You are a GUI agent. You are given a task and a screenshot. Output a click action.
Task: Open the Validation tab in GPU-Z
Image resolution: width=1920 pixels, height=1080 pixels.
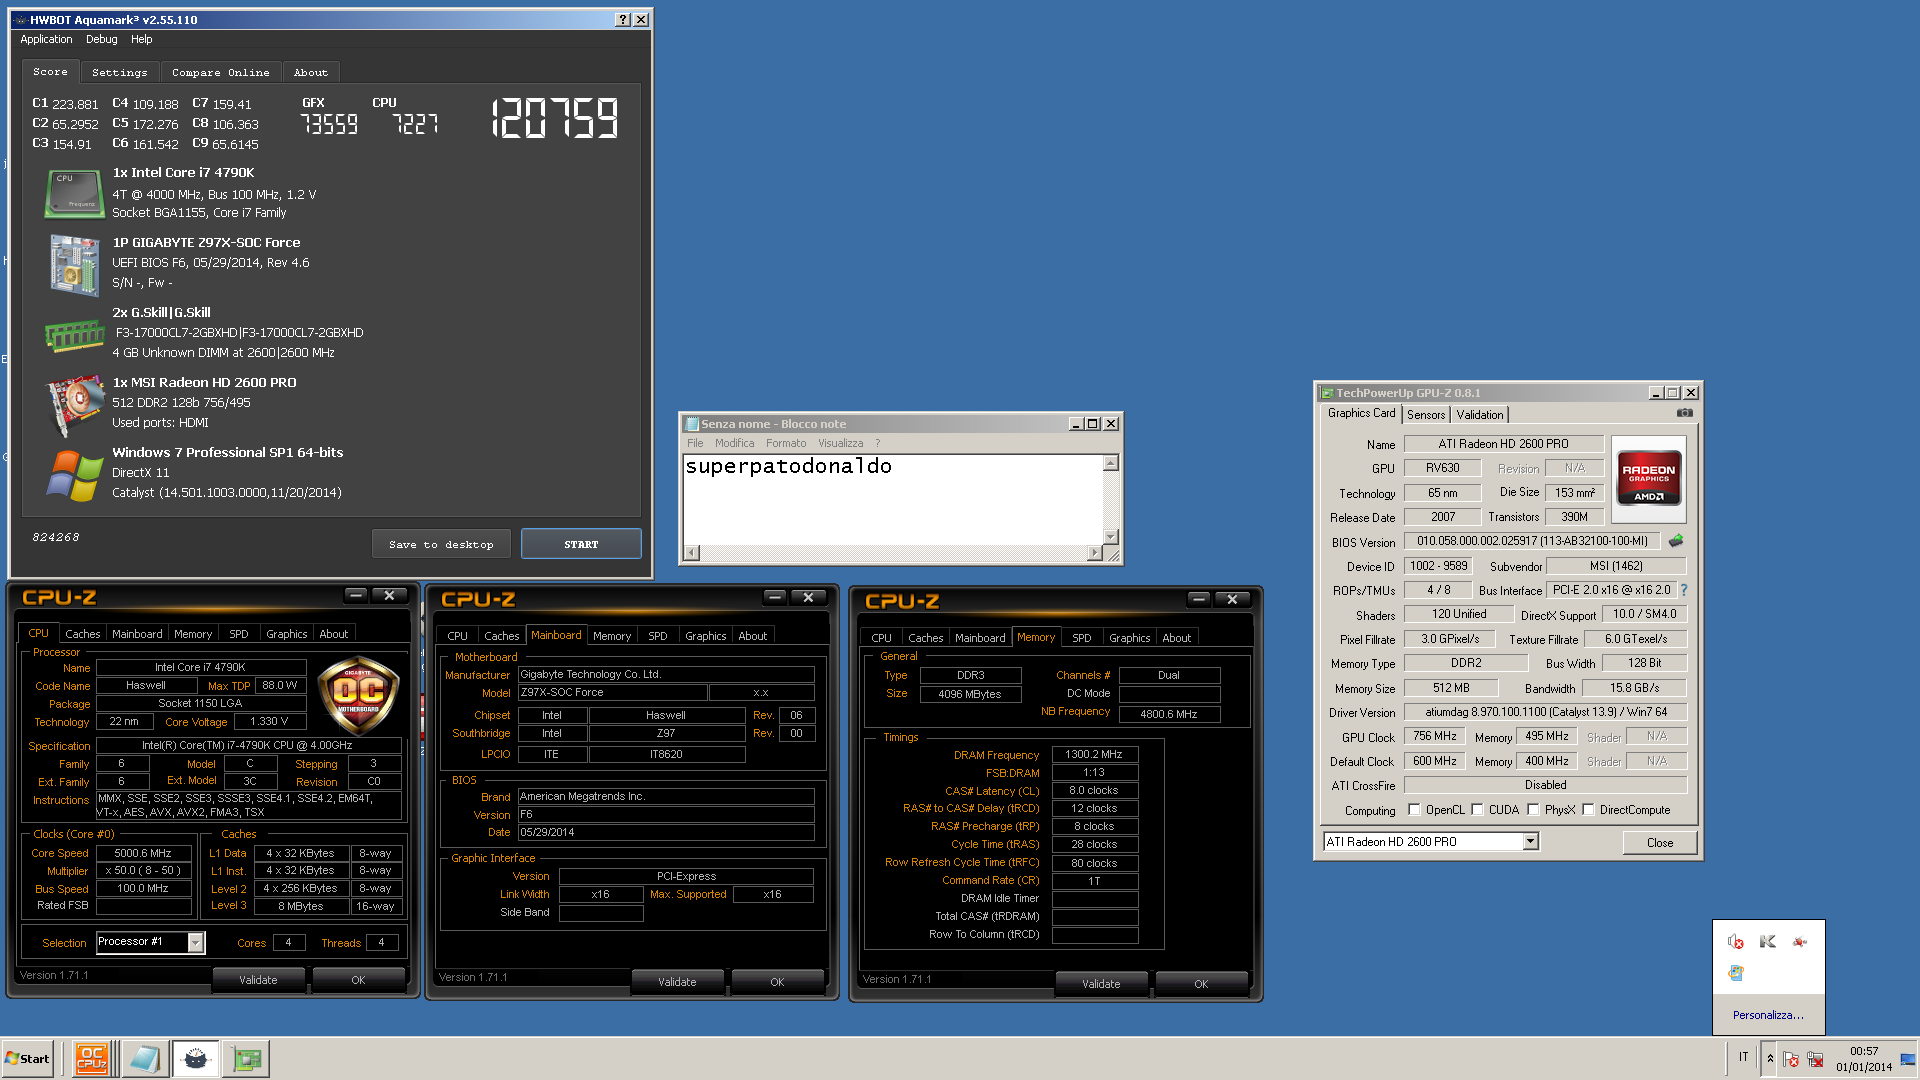click(x=1479, y=415)
